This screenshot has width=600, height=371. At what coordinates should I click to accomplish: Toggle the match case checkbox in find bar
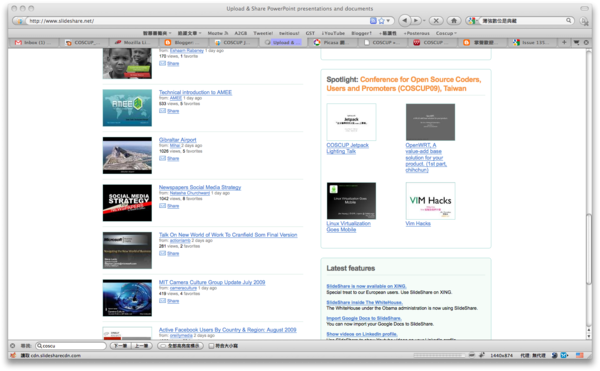click(211, 346)
